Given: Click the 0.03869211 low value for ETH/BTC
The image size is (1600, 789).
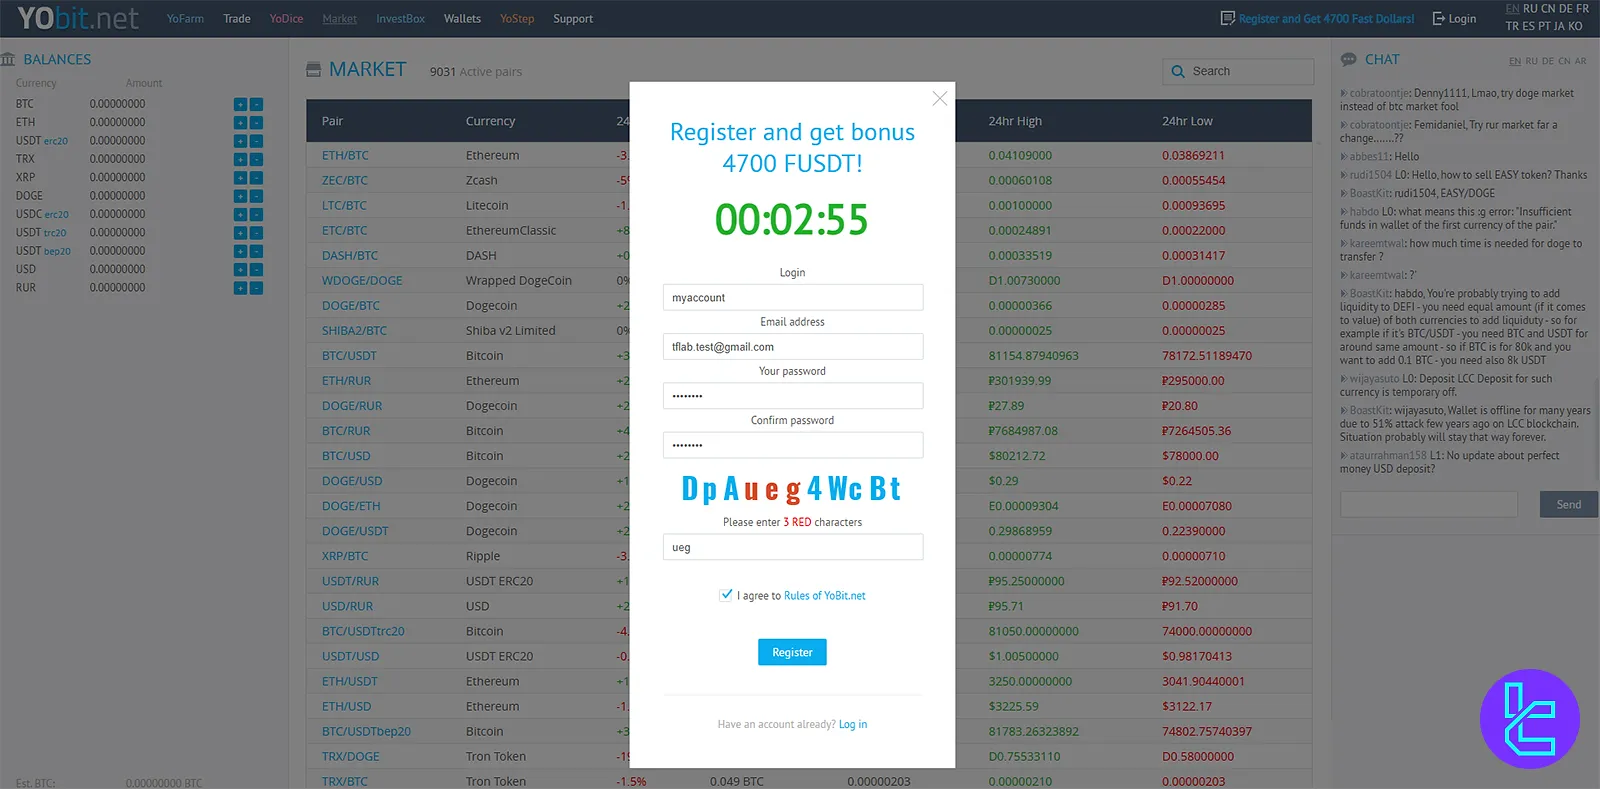Looking at the screenshot, I should pyautogui.click(x=1193, y=155).
